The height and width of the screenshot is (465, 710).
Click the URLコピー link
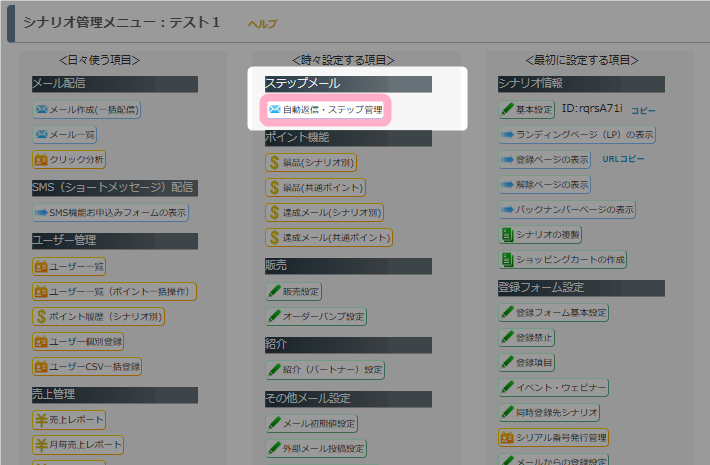click(x=623, y=159)
